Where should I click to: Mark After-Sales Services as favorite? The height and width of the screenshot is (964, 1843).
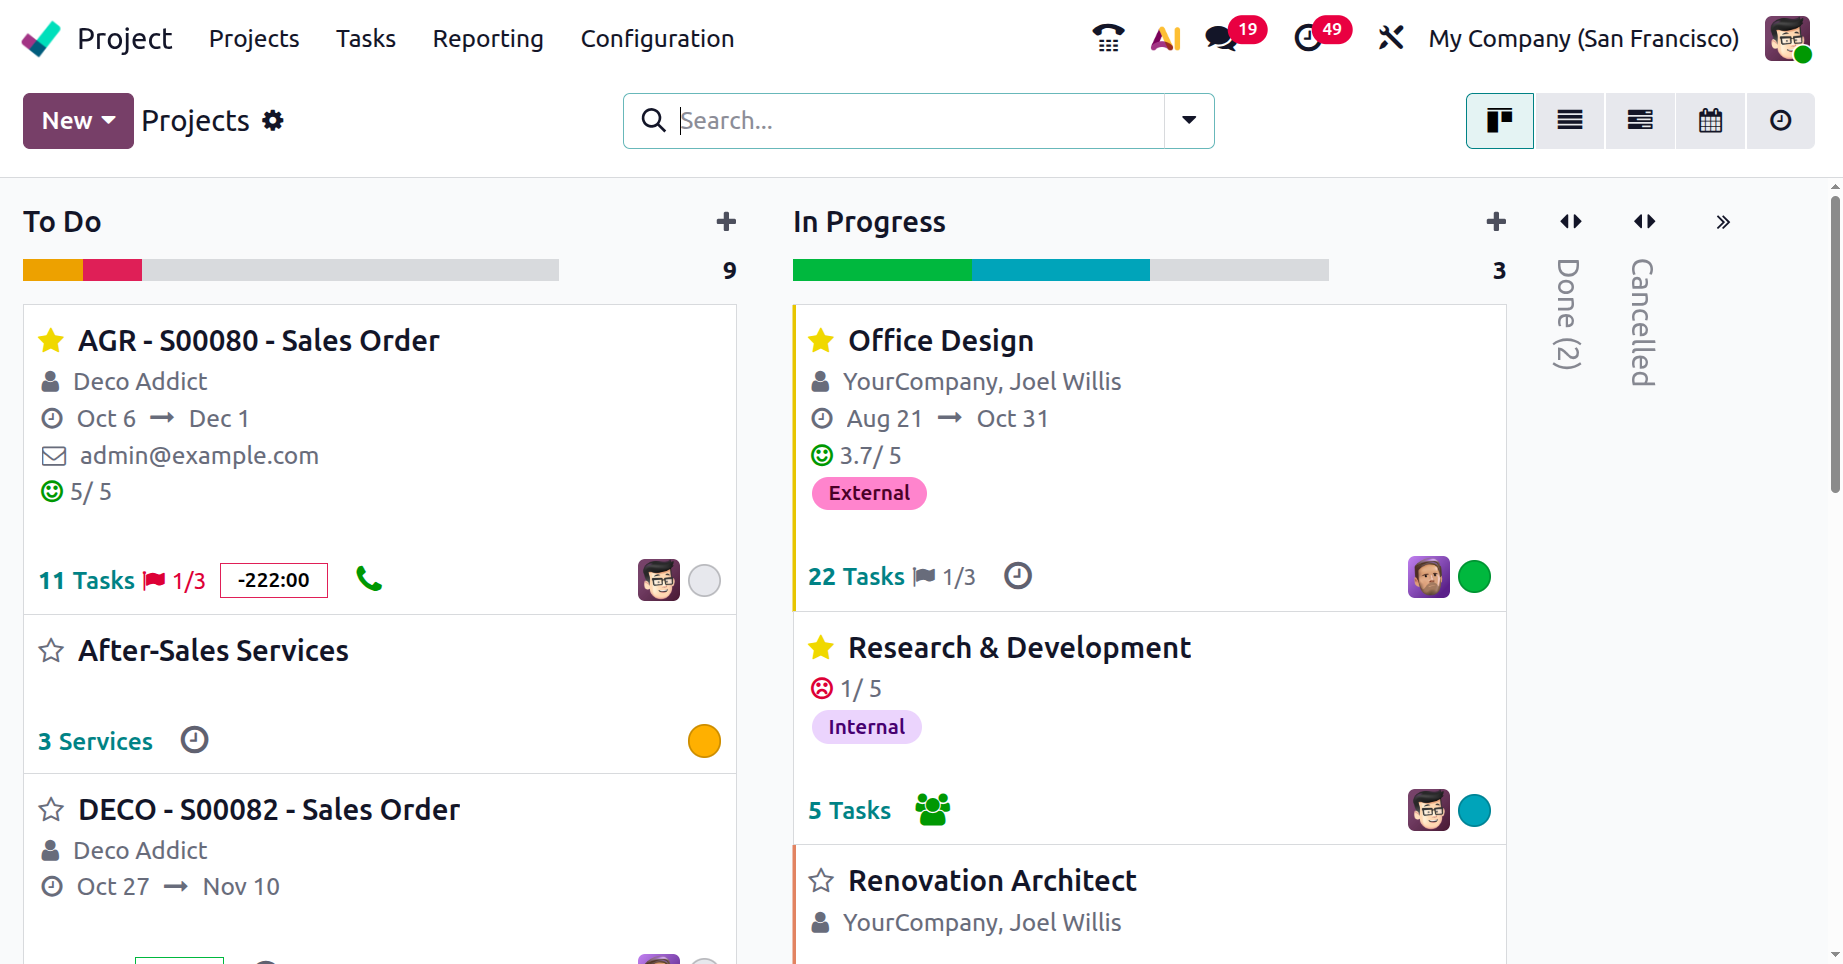click(51, 651)
